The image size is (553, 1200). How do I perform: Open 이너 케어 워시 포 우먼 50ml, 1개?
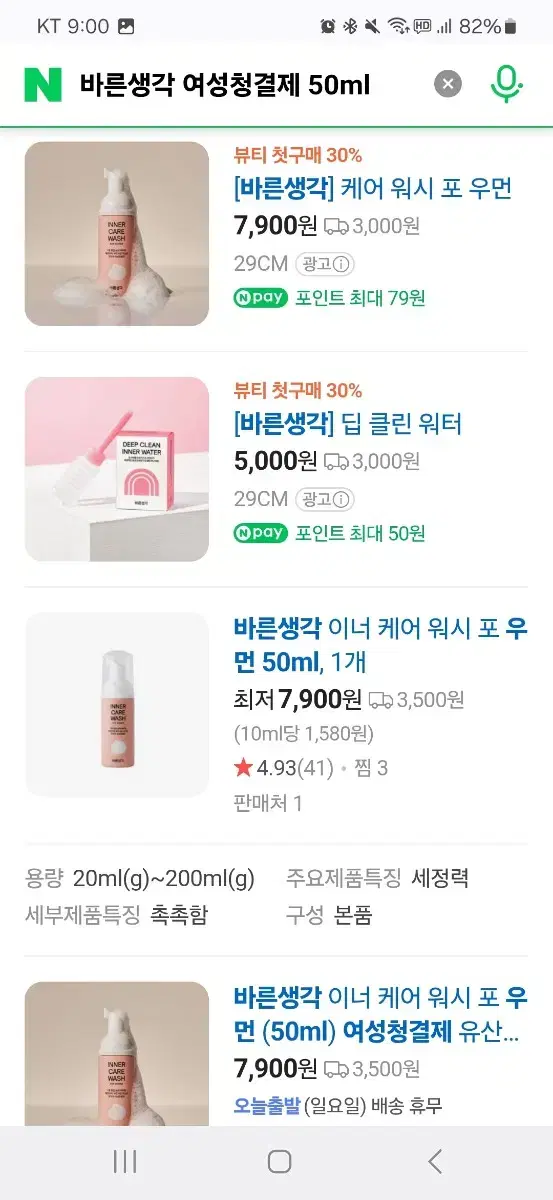[380, 645]
